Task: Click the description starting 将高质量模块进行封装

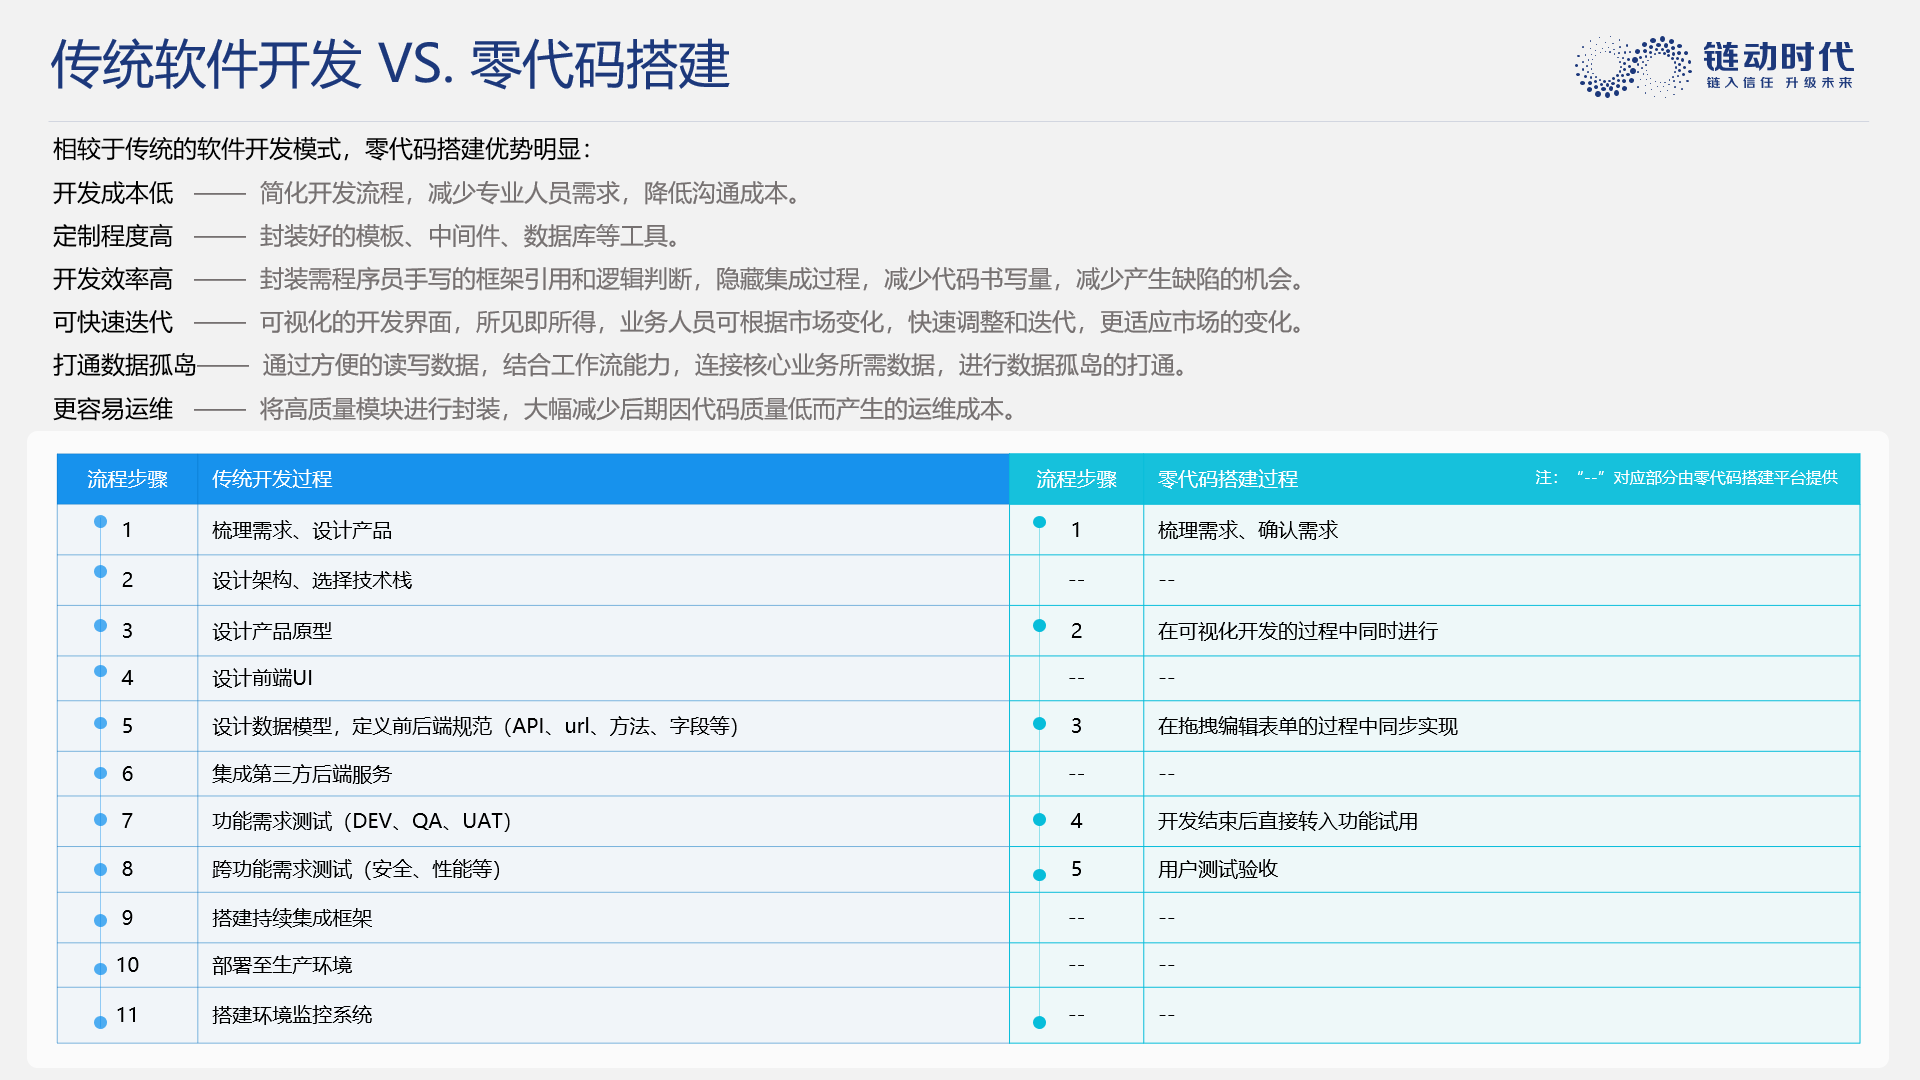Action: 639,409
